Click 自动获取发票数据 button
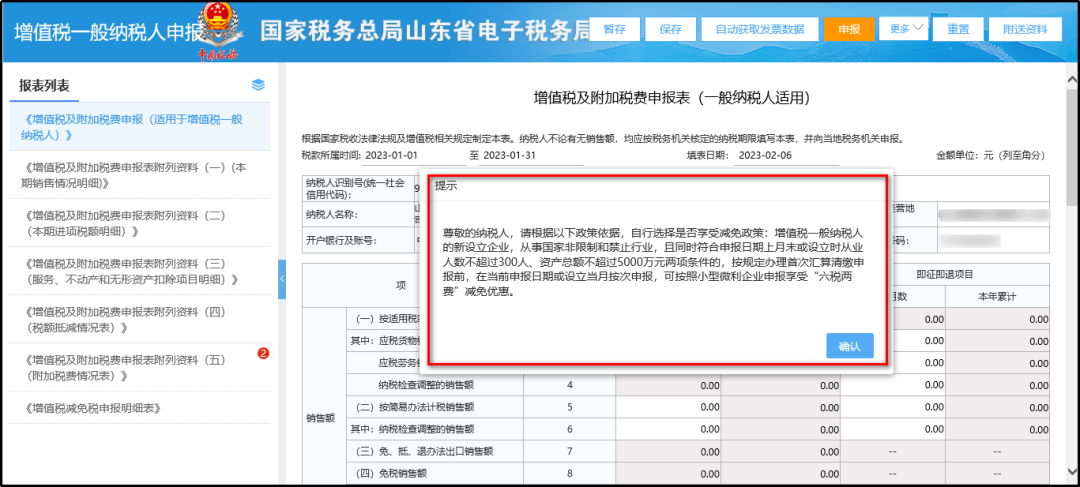1080x487 pixels. 760,29
